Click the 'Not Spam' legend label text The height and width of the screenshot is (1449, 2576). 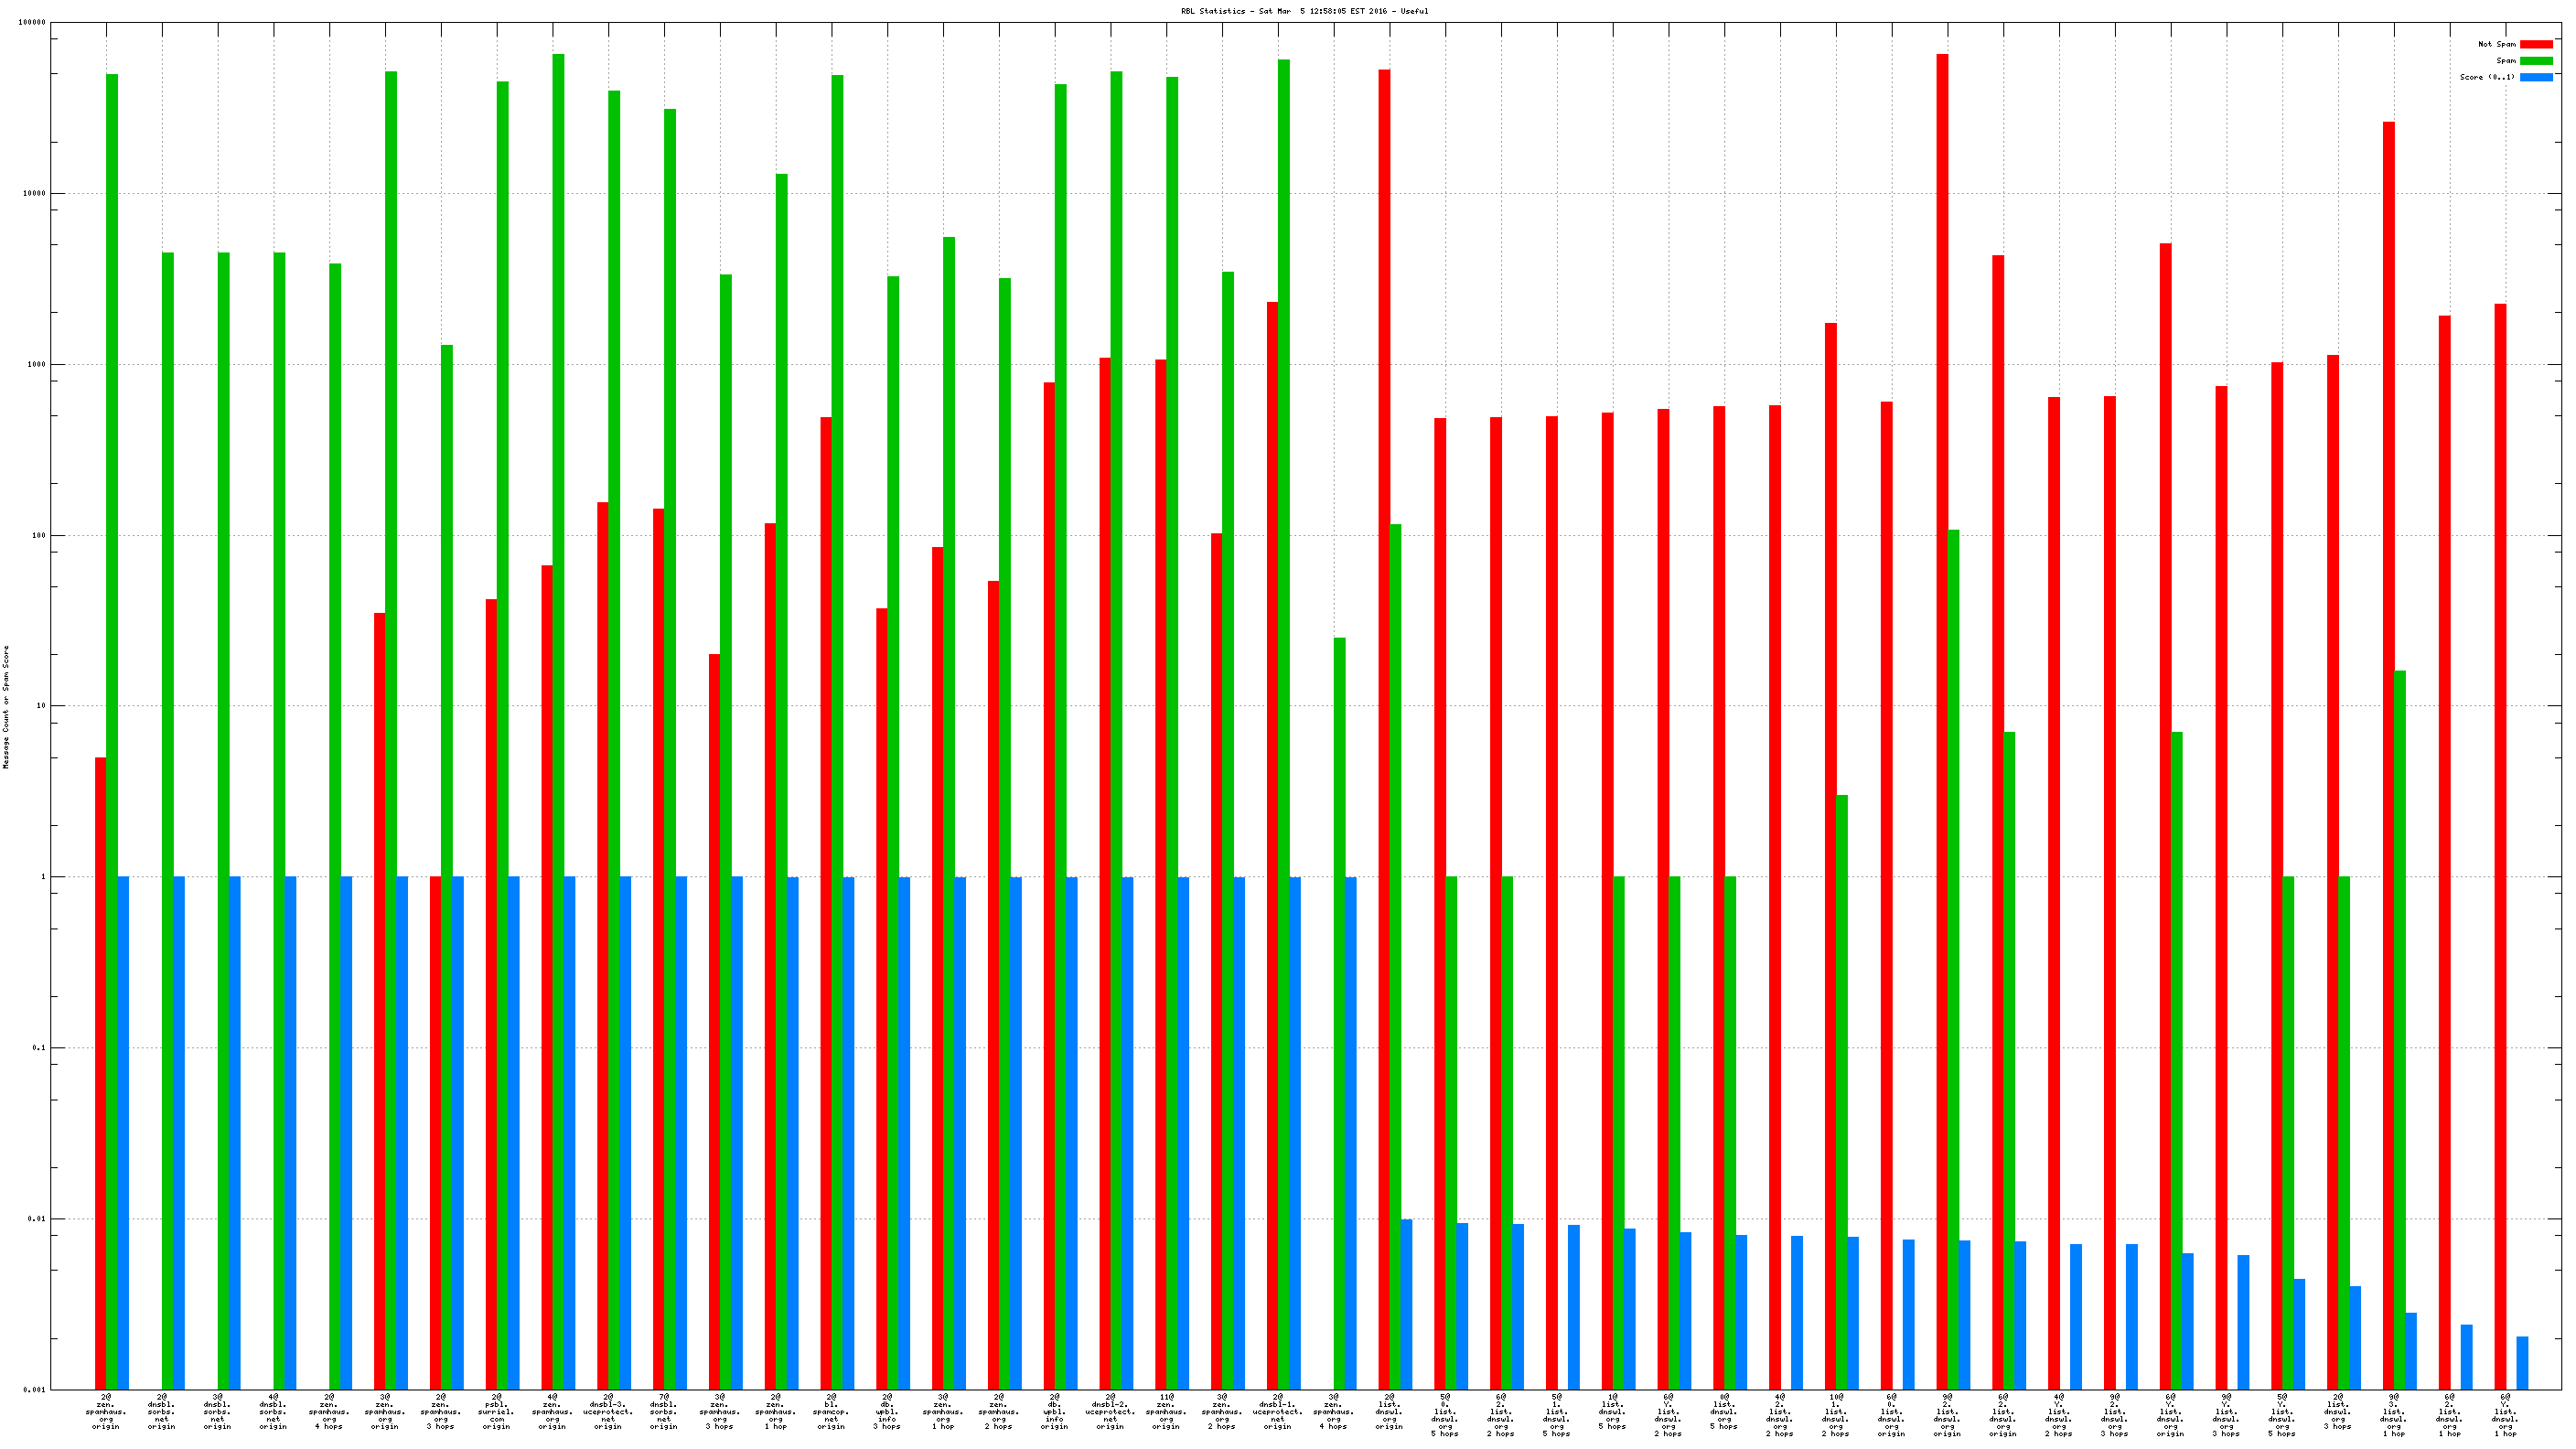pos(2496,44)
